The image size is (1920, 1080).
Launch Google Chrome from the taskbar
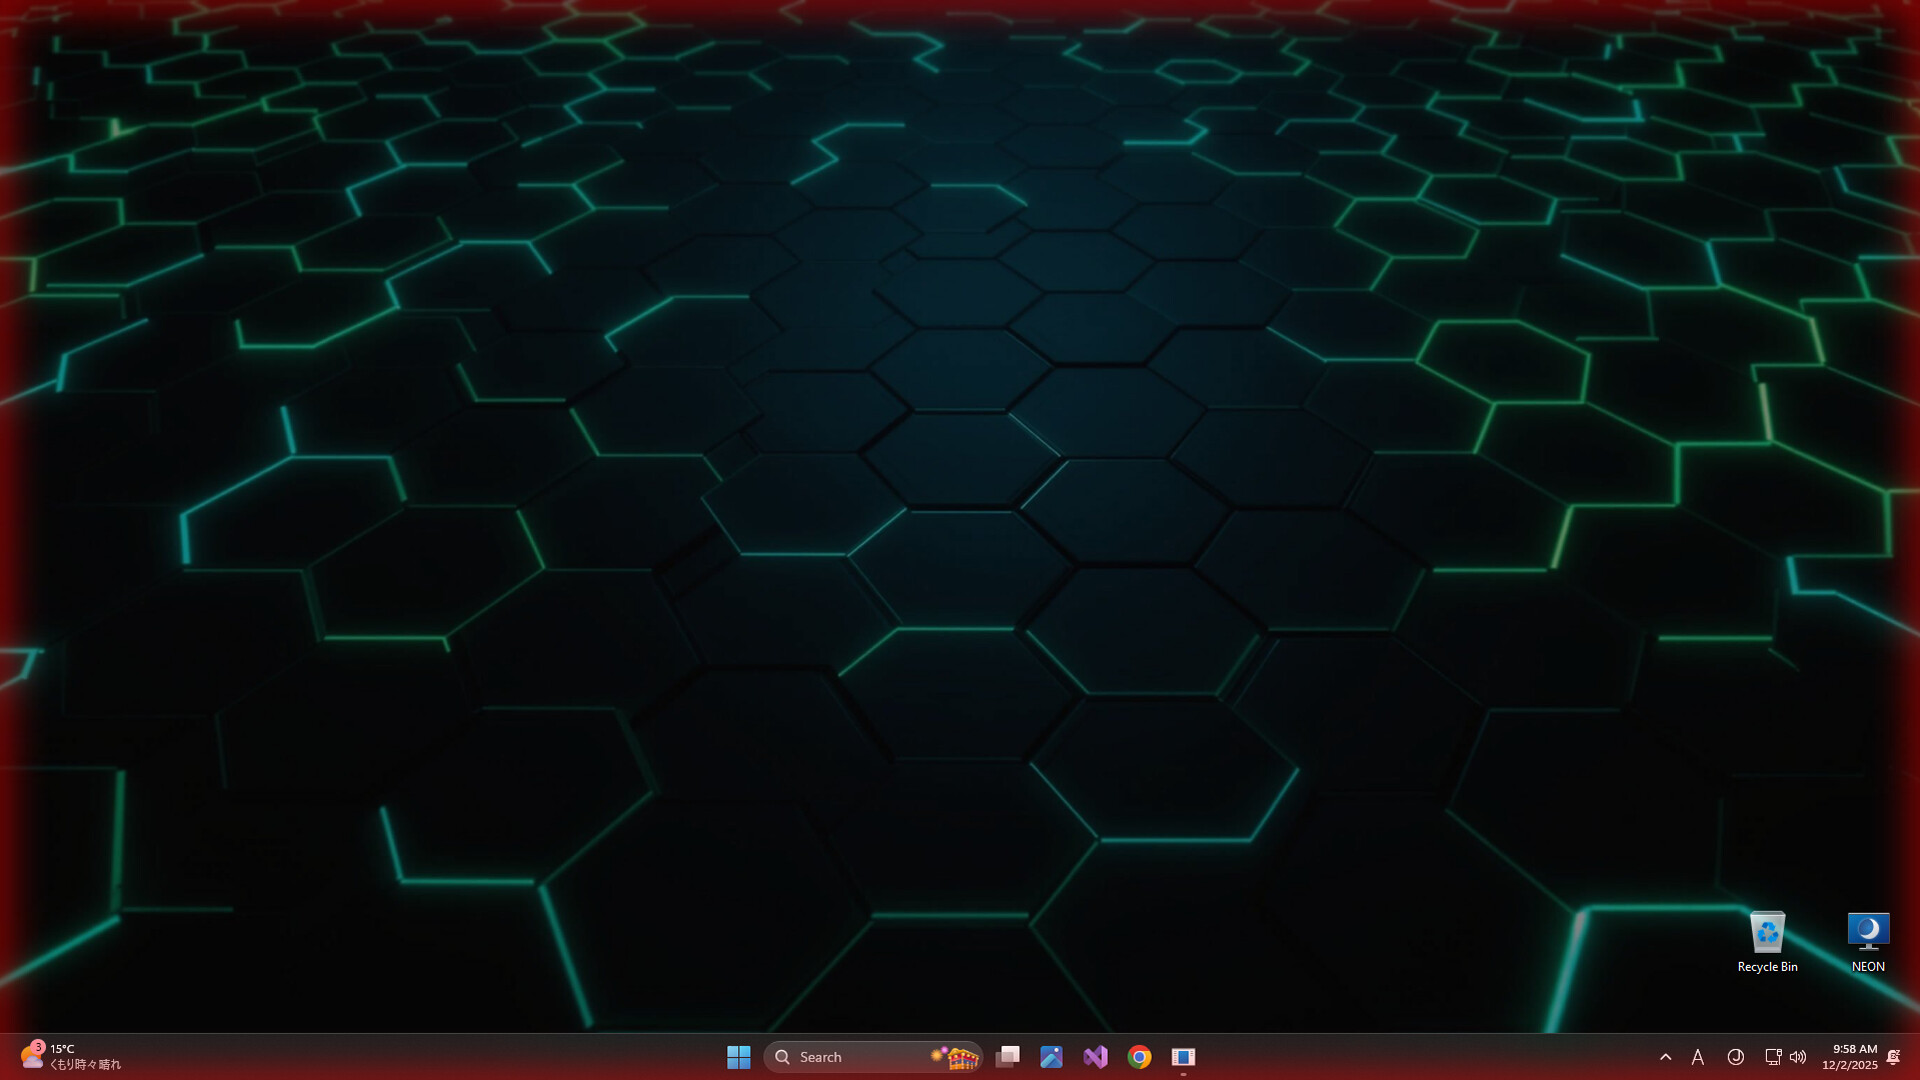point(1139,1057)
